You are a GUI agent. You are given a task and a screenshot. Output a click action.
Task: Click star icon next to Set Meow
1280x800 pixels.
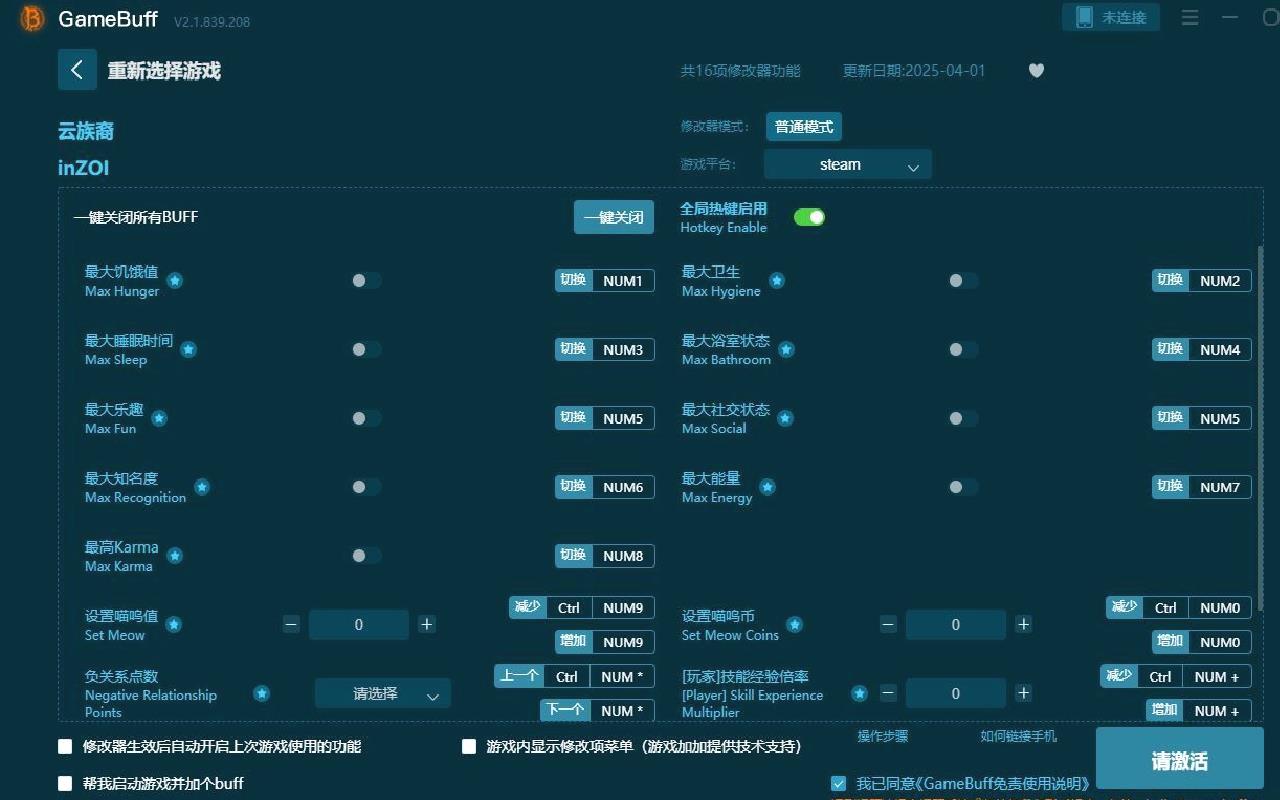(x=174, y=625)
